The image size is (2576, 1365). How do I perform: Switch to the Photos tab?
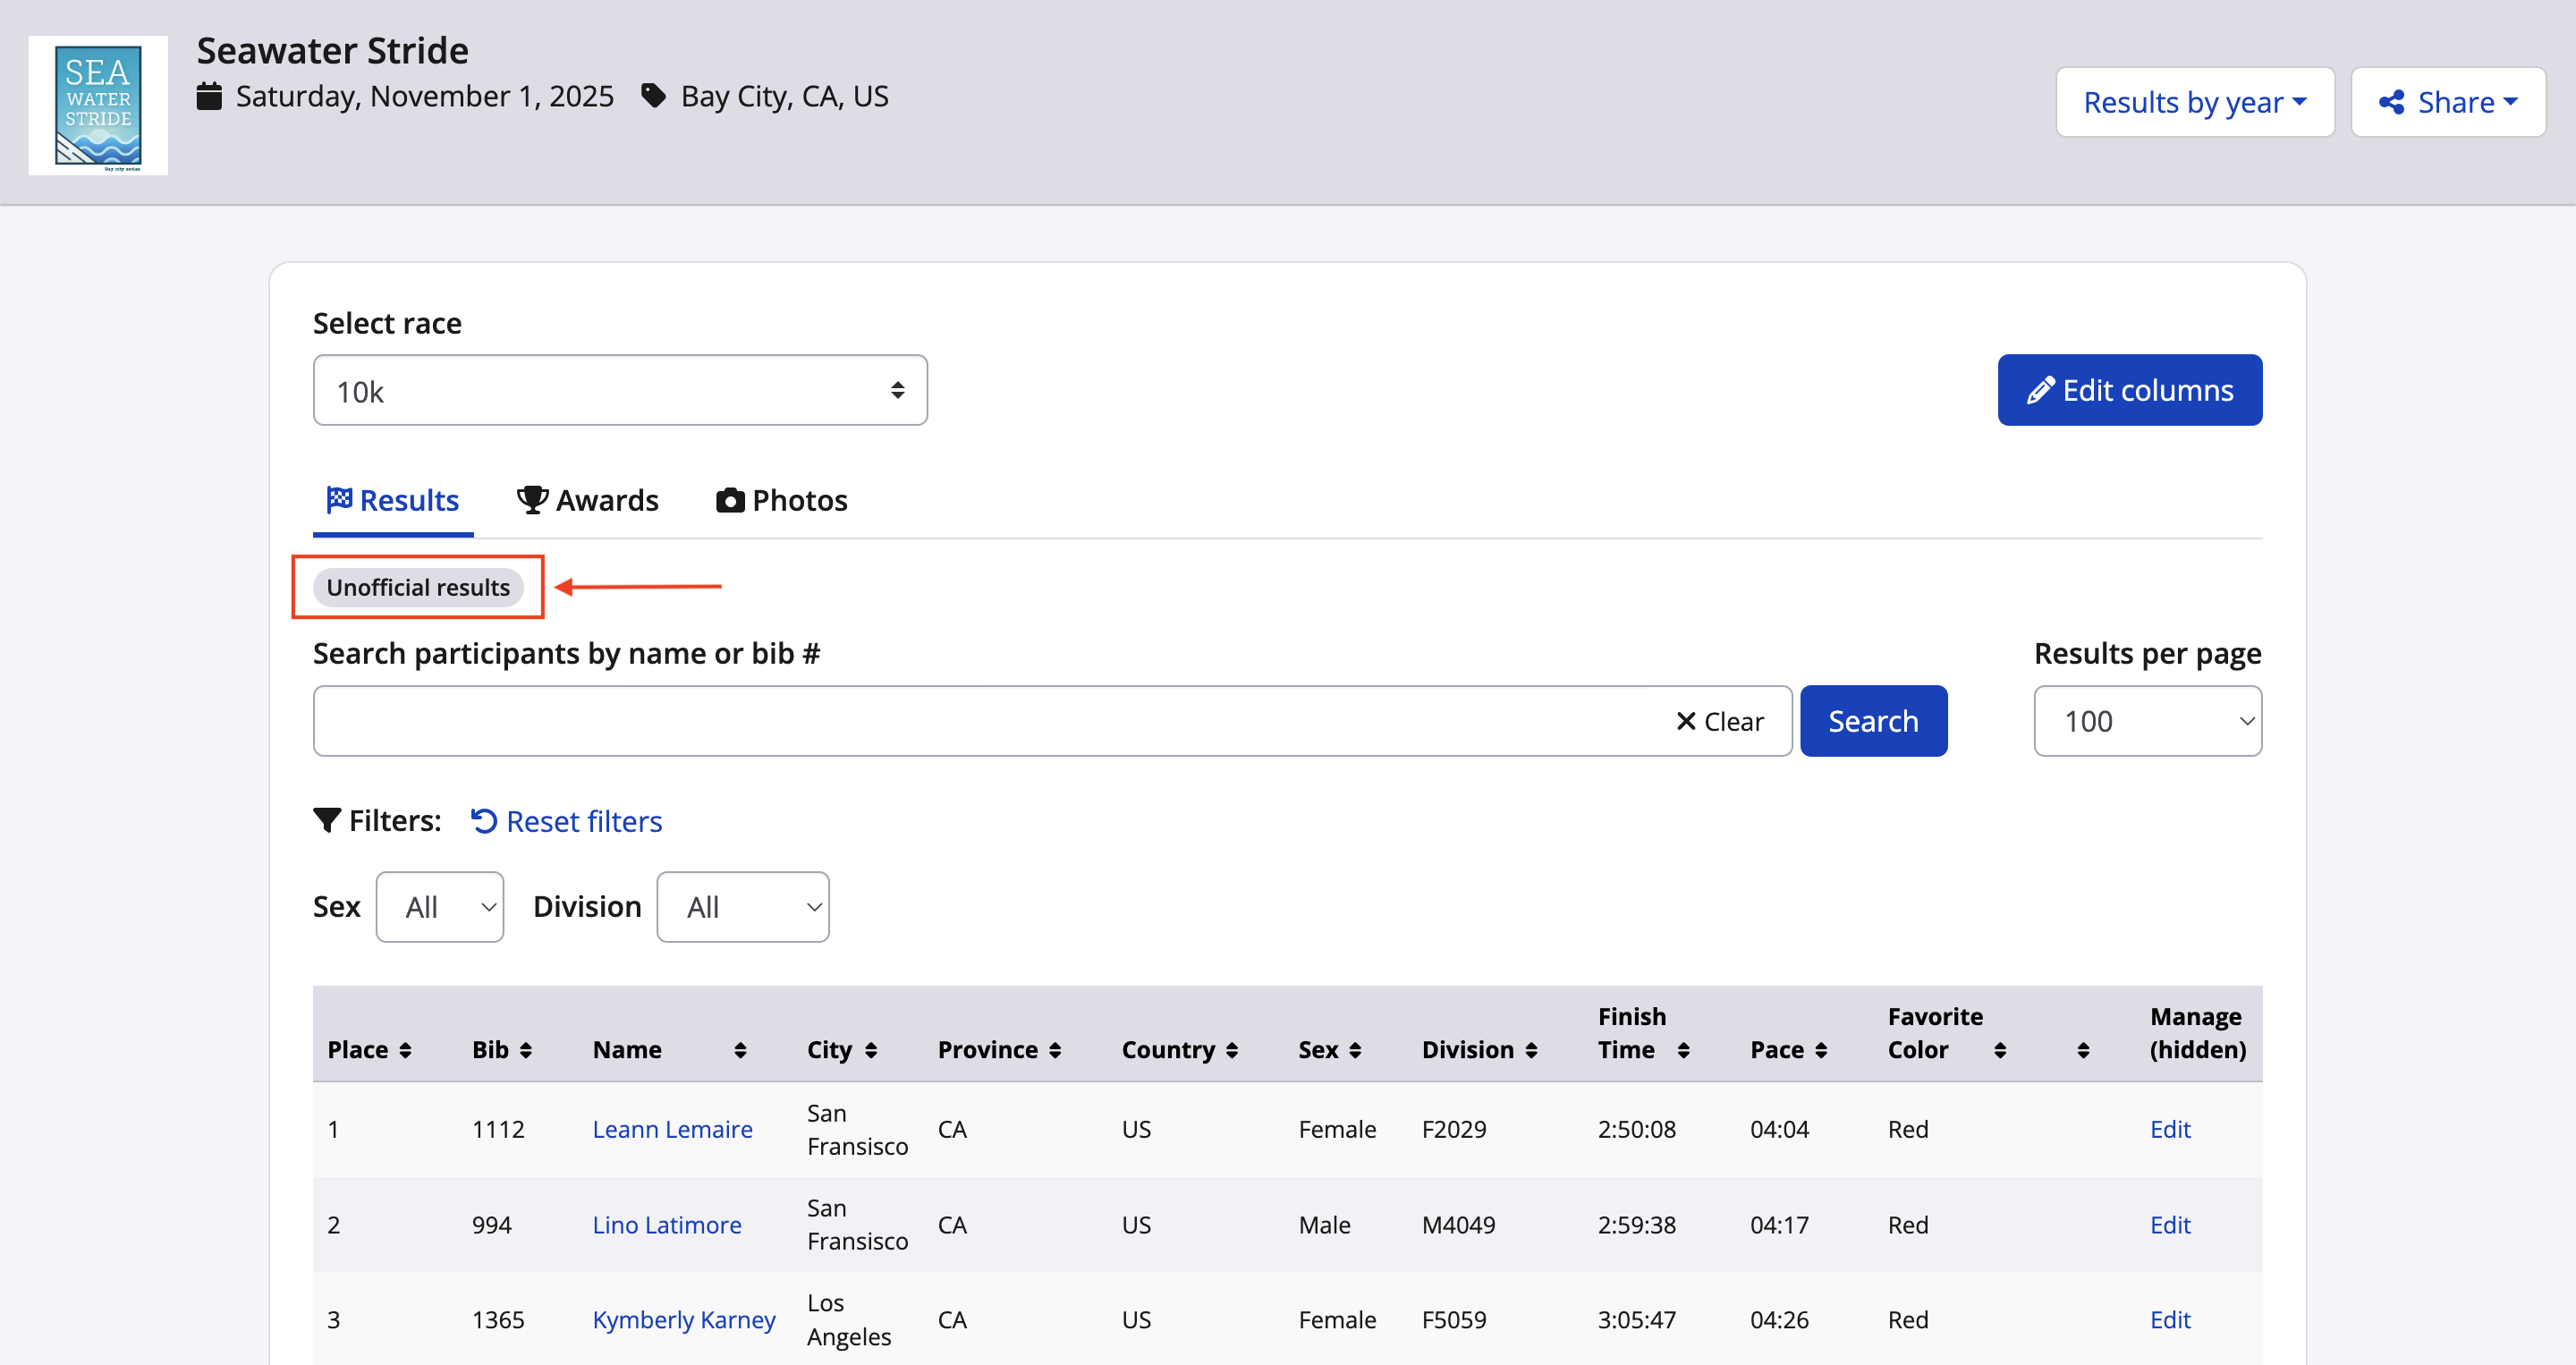click(x=782, y=500)
